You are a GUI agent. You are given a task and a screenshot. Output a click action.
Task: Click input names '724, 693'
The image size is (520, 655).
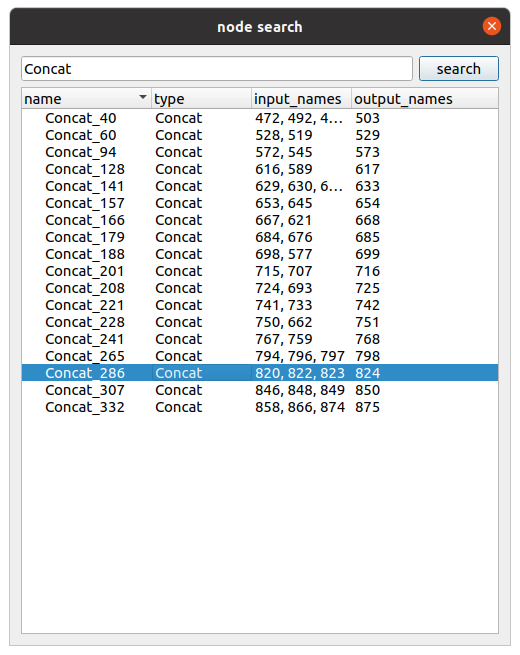click(x=284, y=288)
